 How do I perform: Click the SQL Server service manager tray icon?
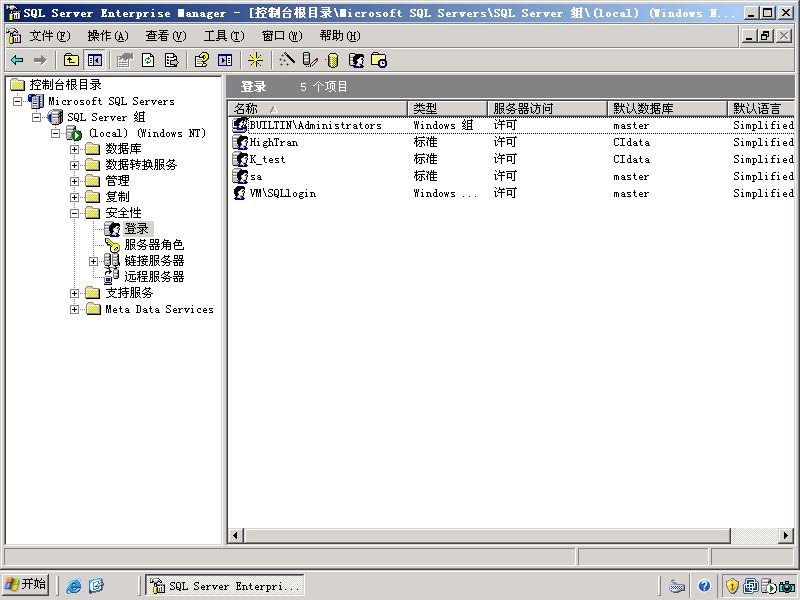pos(768,586)
